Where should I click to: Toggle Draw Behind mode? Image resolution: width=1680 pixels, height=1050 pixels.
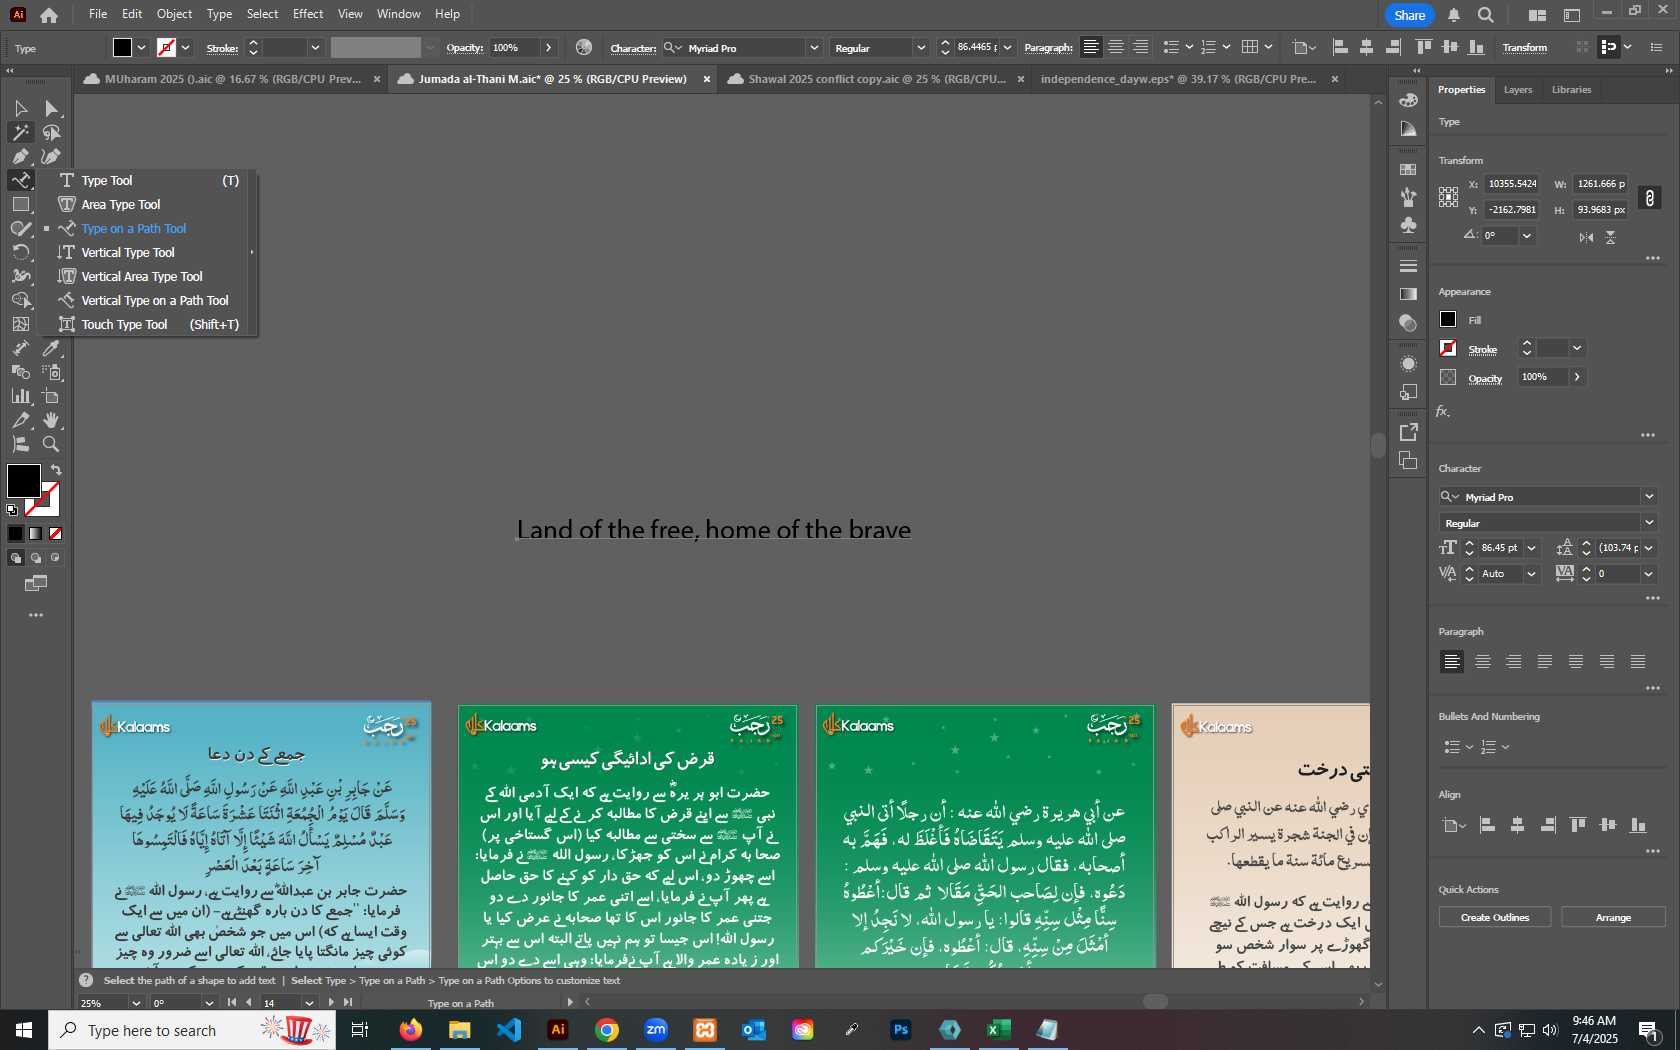tap(36, 558)
